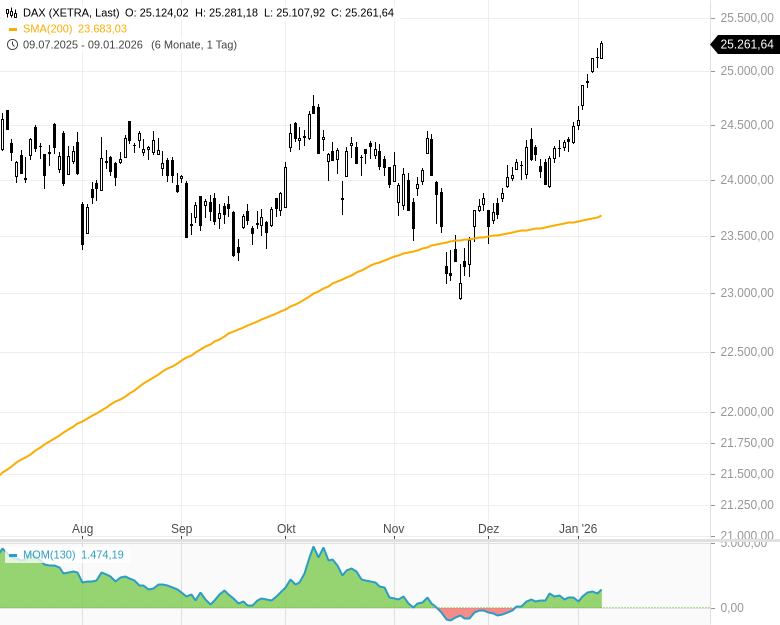Click the orange SMA(200) legend marker
Image resolution: width=780 pixels, height=625 pixels.
pos(12,29)
